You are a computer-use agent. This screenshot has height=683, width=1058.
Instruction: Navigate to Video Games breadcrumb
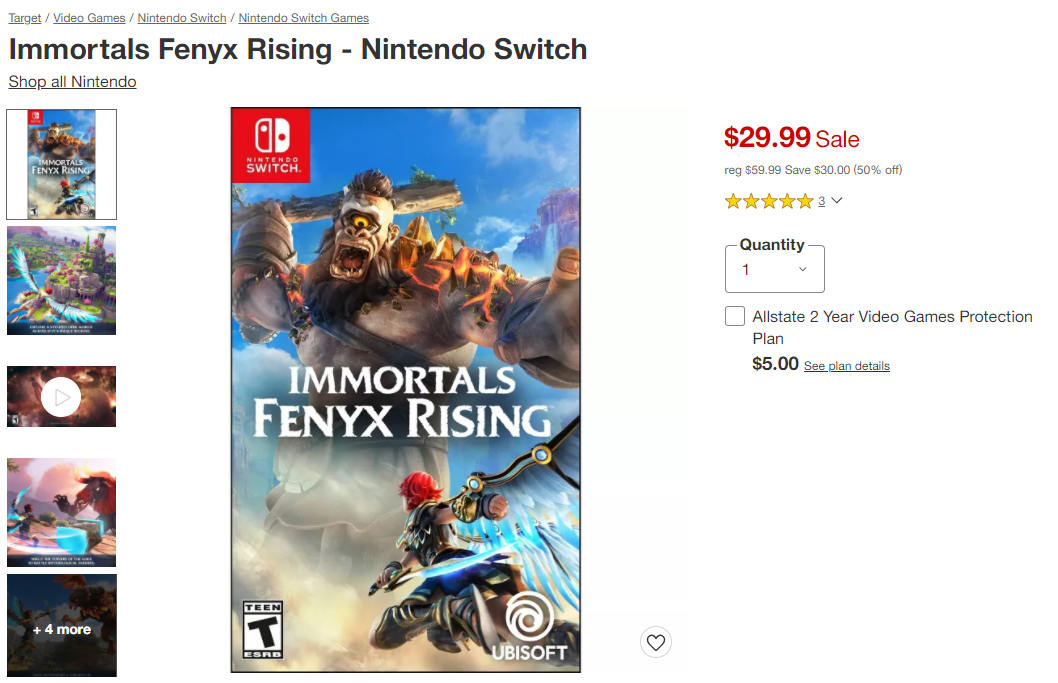pos(90,18)
